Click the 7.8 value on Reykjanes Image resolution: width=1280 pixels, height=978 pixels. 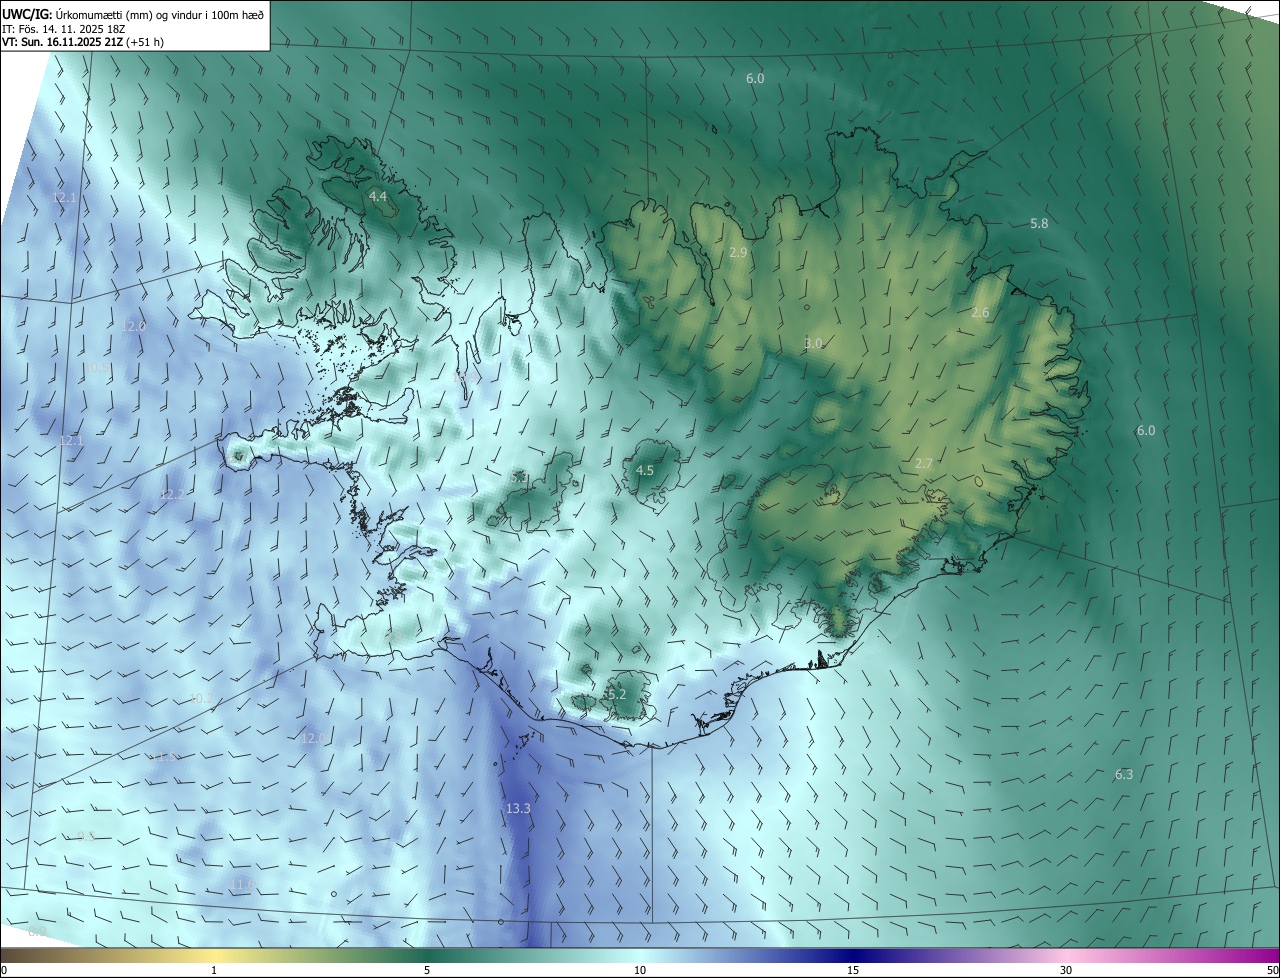pos(393,636)
